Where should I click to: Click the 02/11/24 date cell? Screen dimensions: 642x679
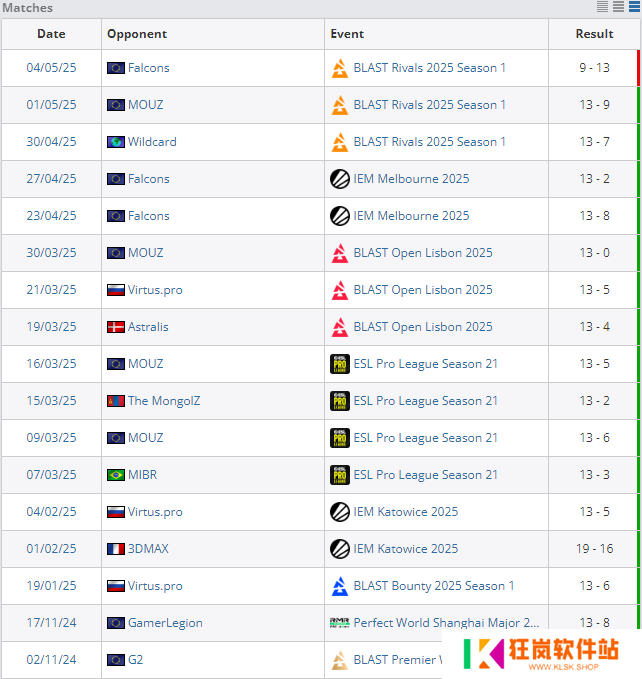tap(52, 660)
